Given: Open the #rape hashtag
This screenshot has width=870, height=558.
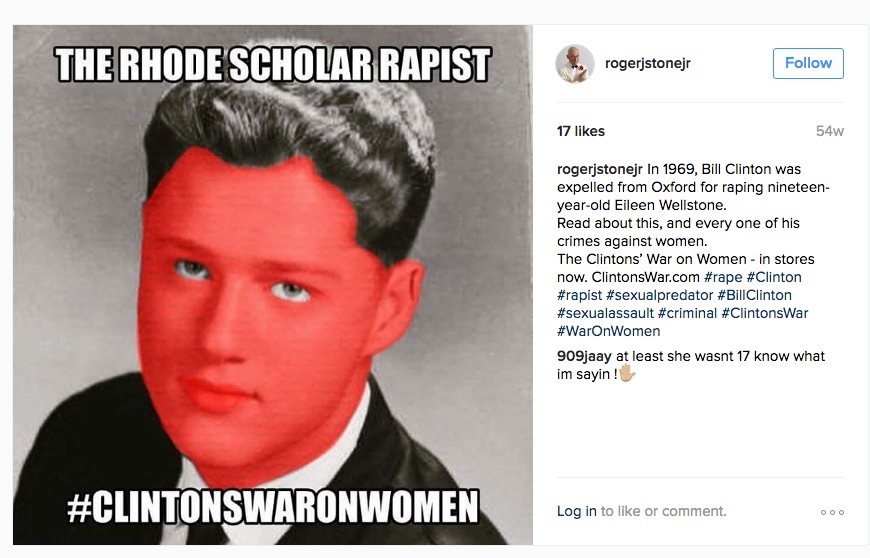Looking at the screenshot, I should [723, 277].
